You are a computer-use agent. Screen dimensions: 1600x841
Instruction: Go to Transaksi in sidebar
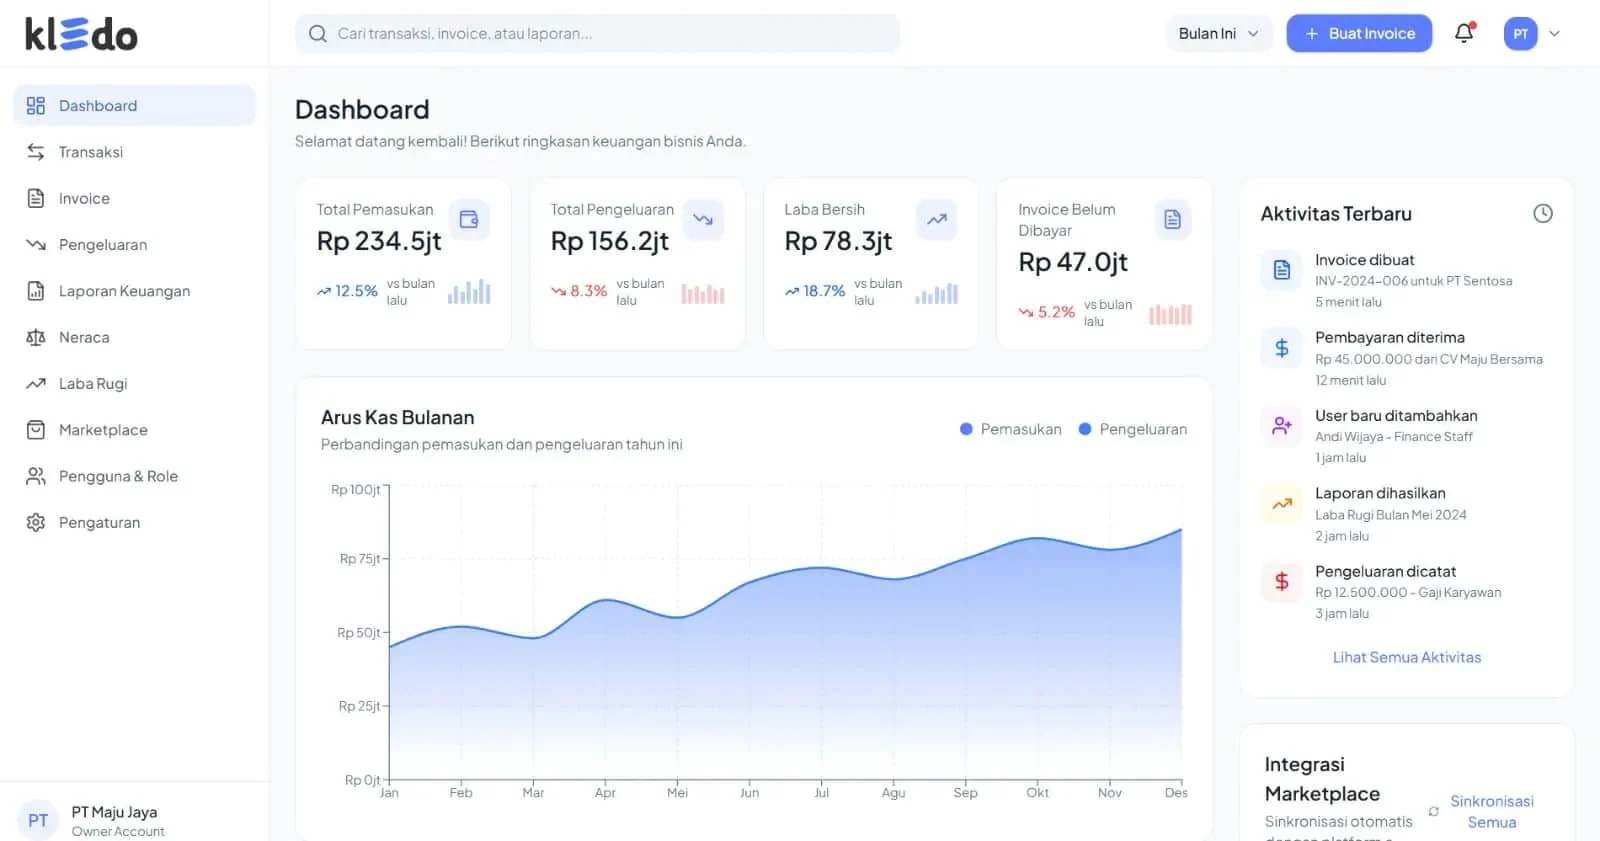(x=134, y=152)
